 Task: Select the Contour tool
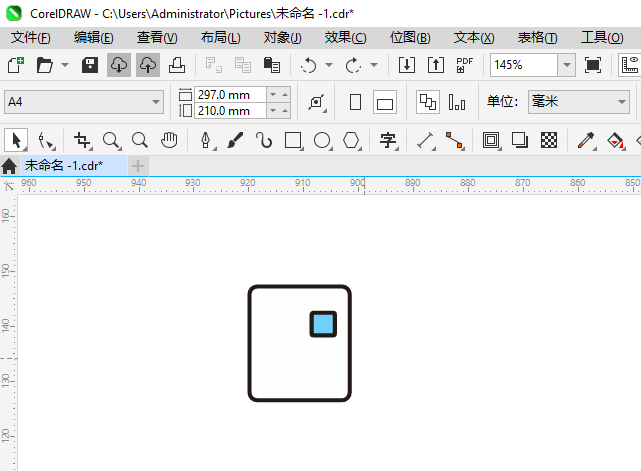pos(491,141)
